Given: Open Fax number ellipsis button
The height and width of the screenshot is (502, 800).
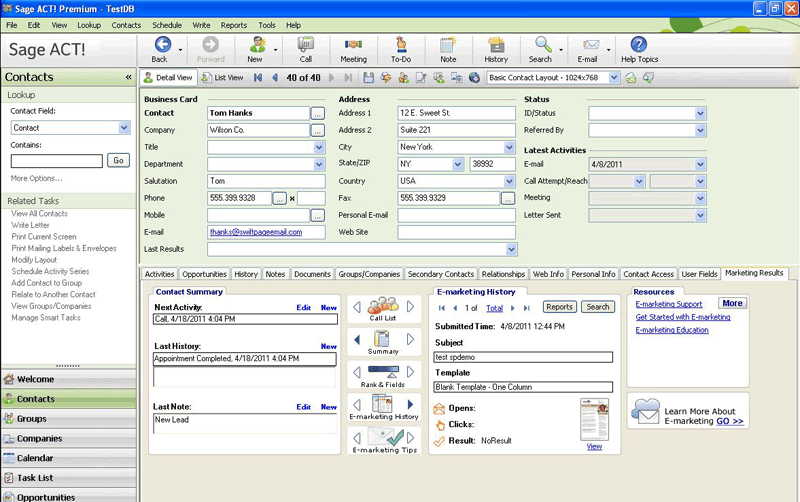Looking at the screenshot, I should tap(508, 198).
